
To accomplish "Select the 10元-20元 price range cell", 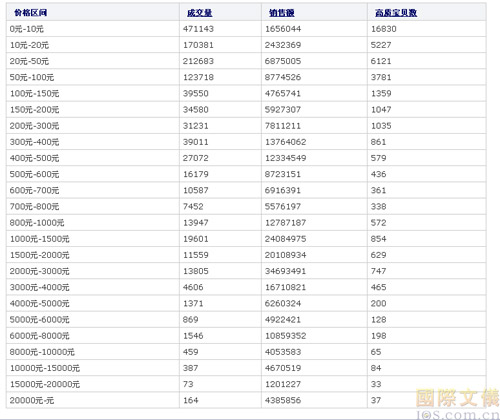I will click(x=93, y=45).
